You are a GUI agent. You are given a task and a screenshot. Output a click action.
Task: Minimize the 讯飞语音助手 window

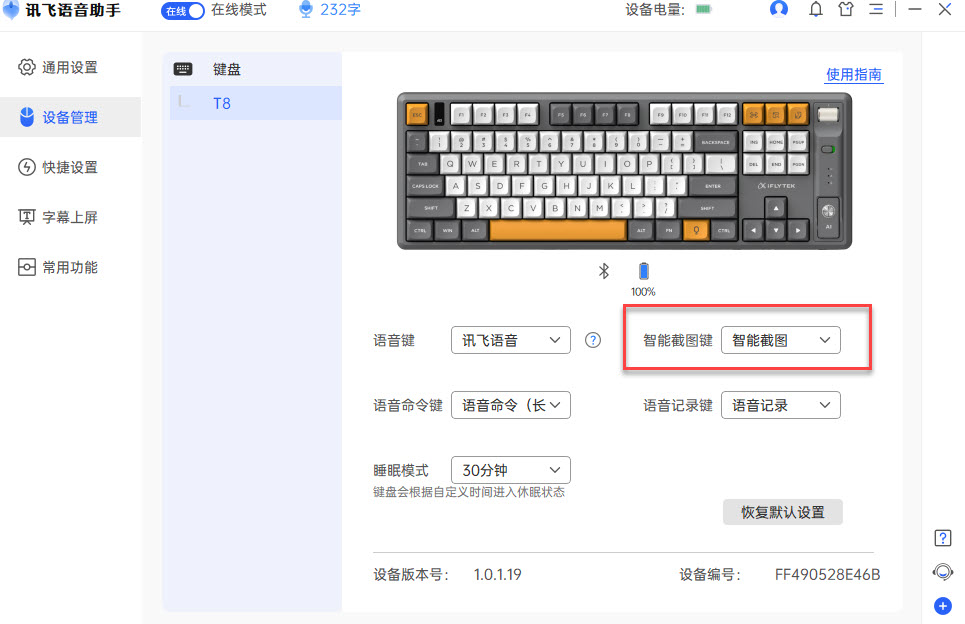tap(915, 9)
